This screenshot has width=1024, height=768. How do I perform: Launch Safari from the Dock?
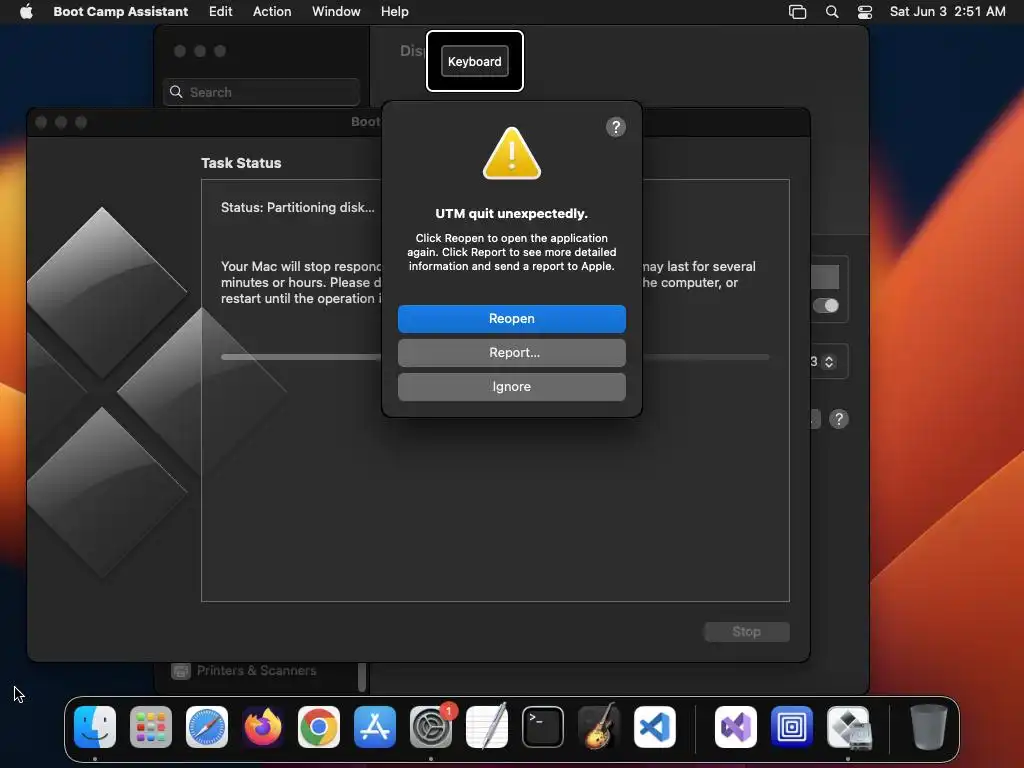(207, 727)
